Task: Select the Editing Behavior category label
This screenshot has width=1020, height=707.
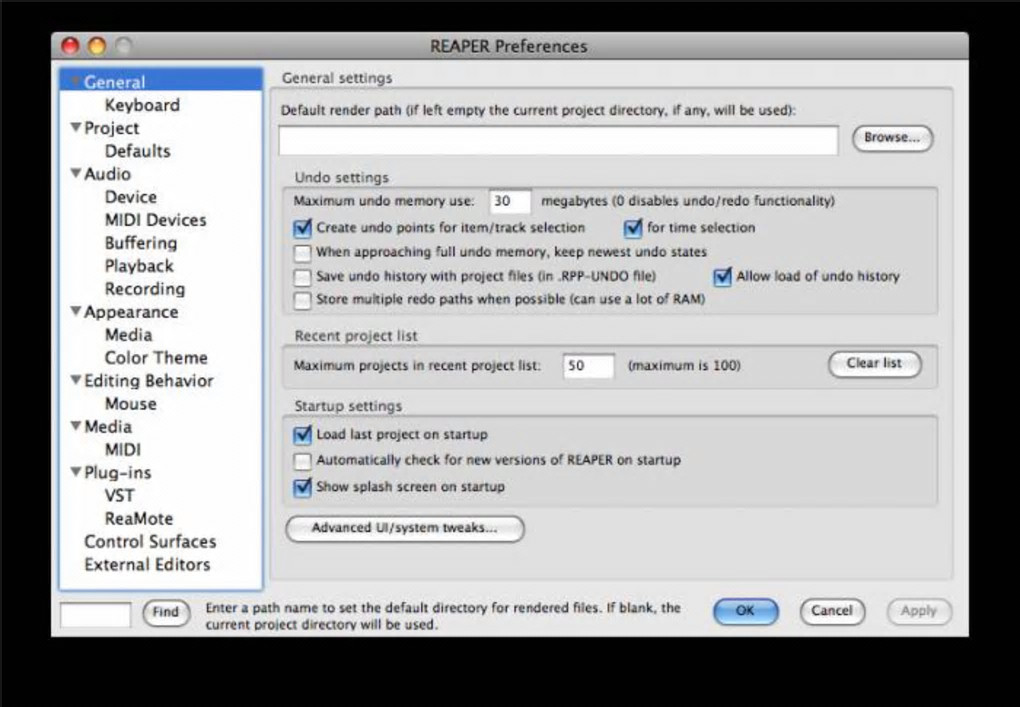Action: click(149, 380)
